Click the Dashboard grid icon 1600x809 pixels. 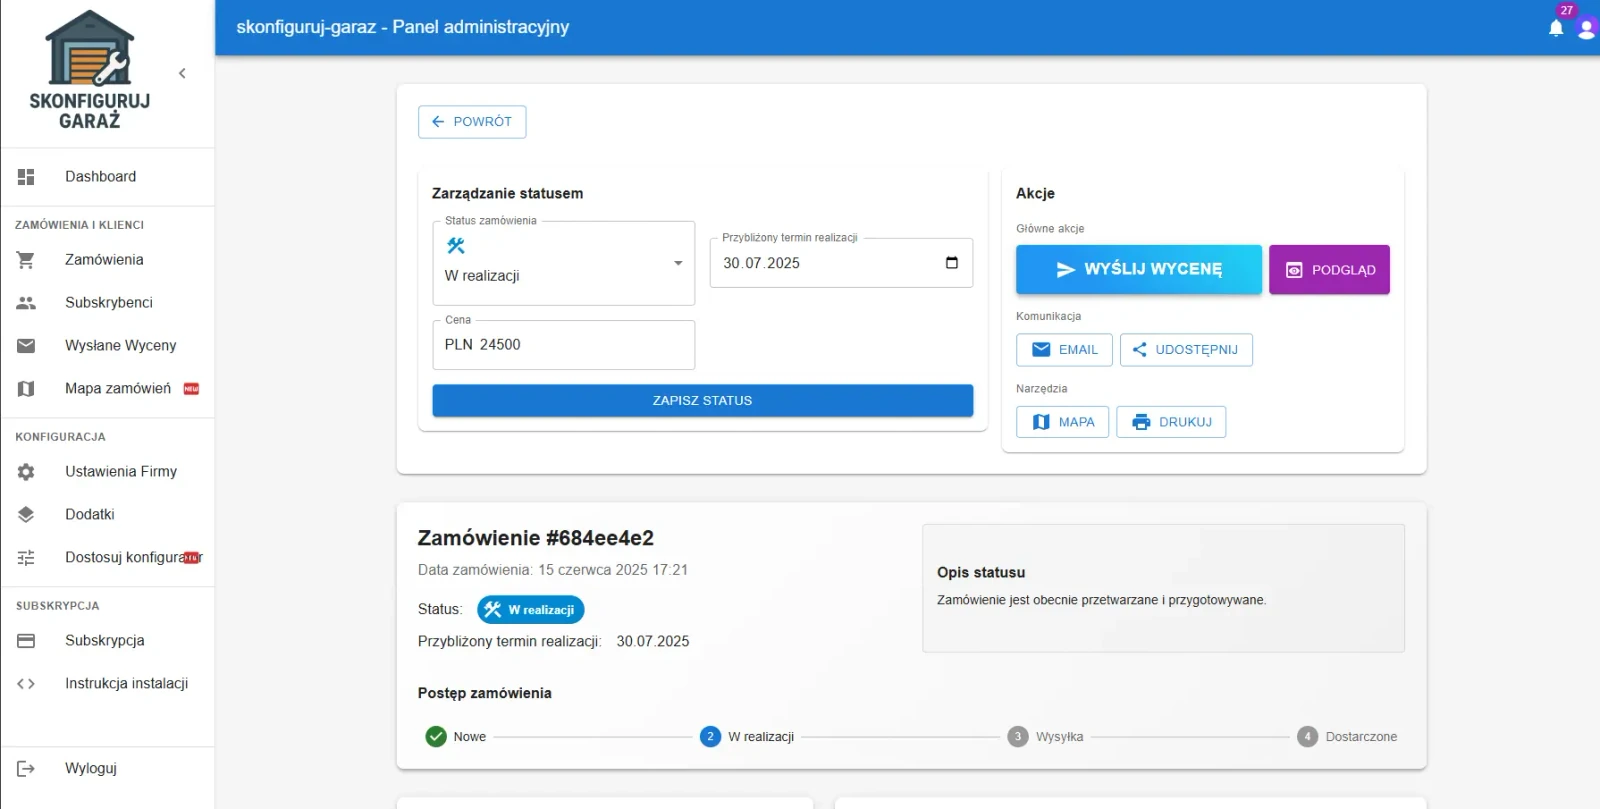26,177
